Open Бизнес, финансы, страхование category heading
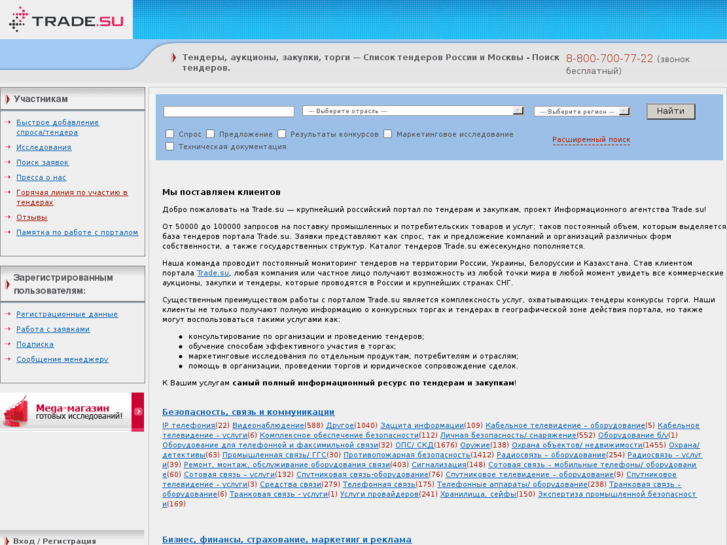727x545 pixels. pos(287,539)
